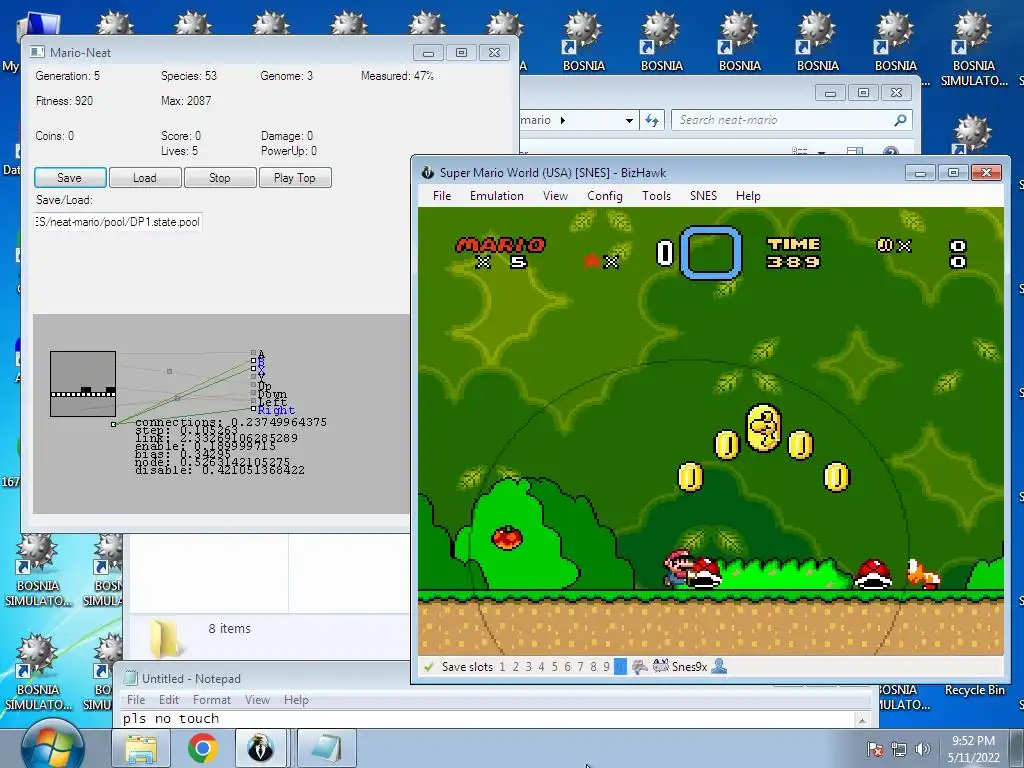Select highlighted save slot 0 in BizHawk
The width and height of the screenshot is (1024, 768).
click(620, 667)
